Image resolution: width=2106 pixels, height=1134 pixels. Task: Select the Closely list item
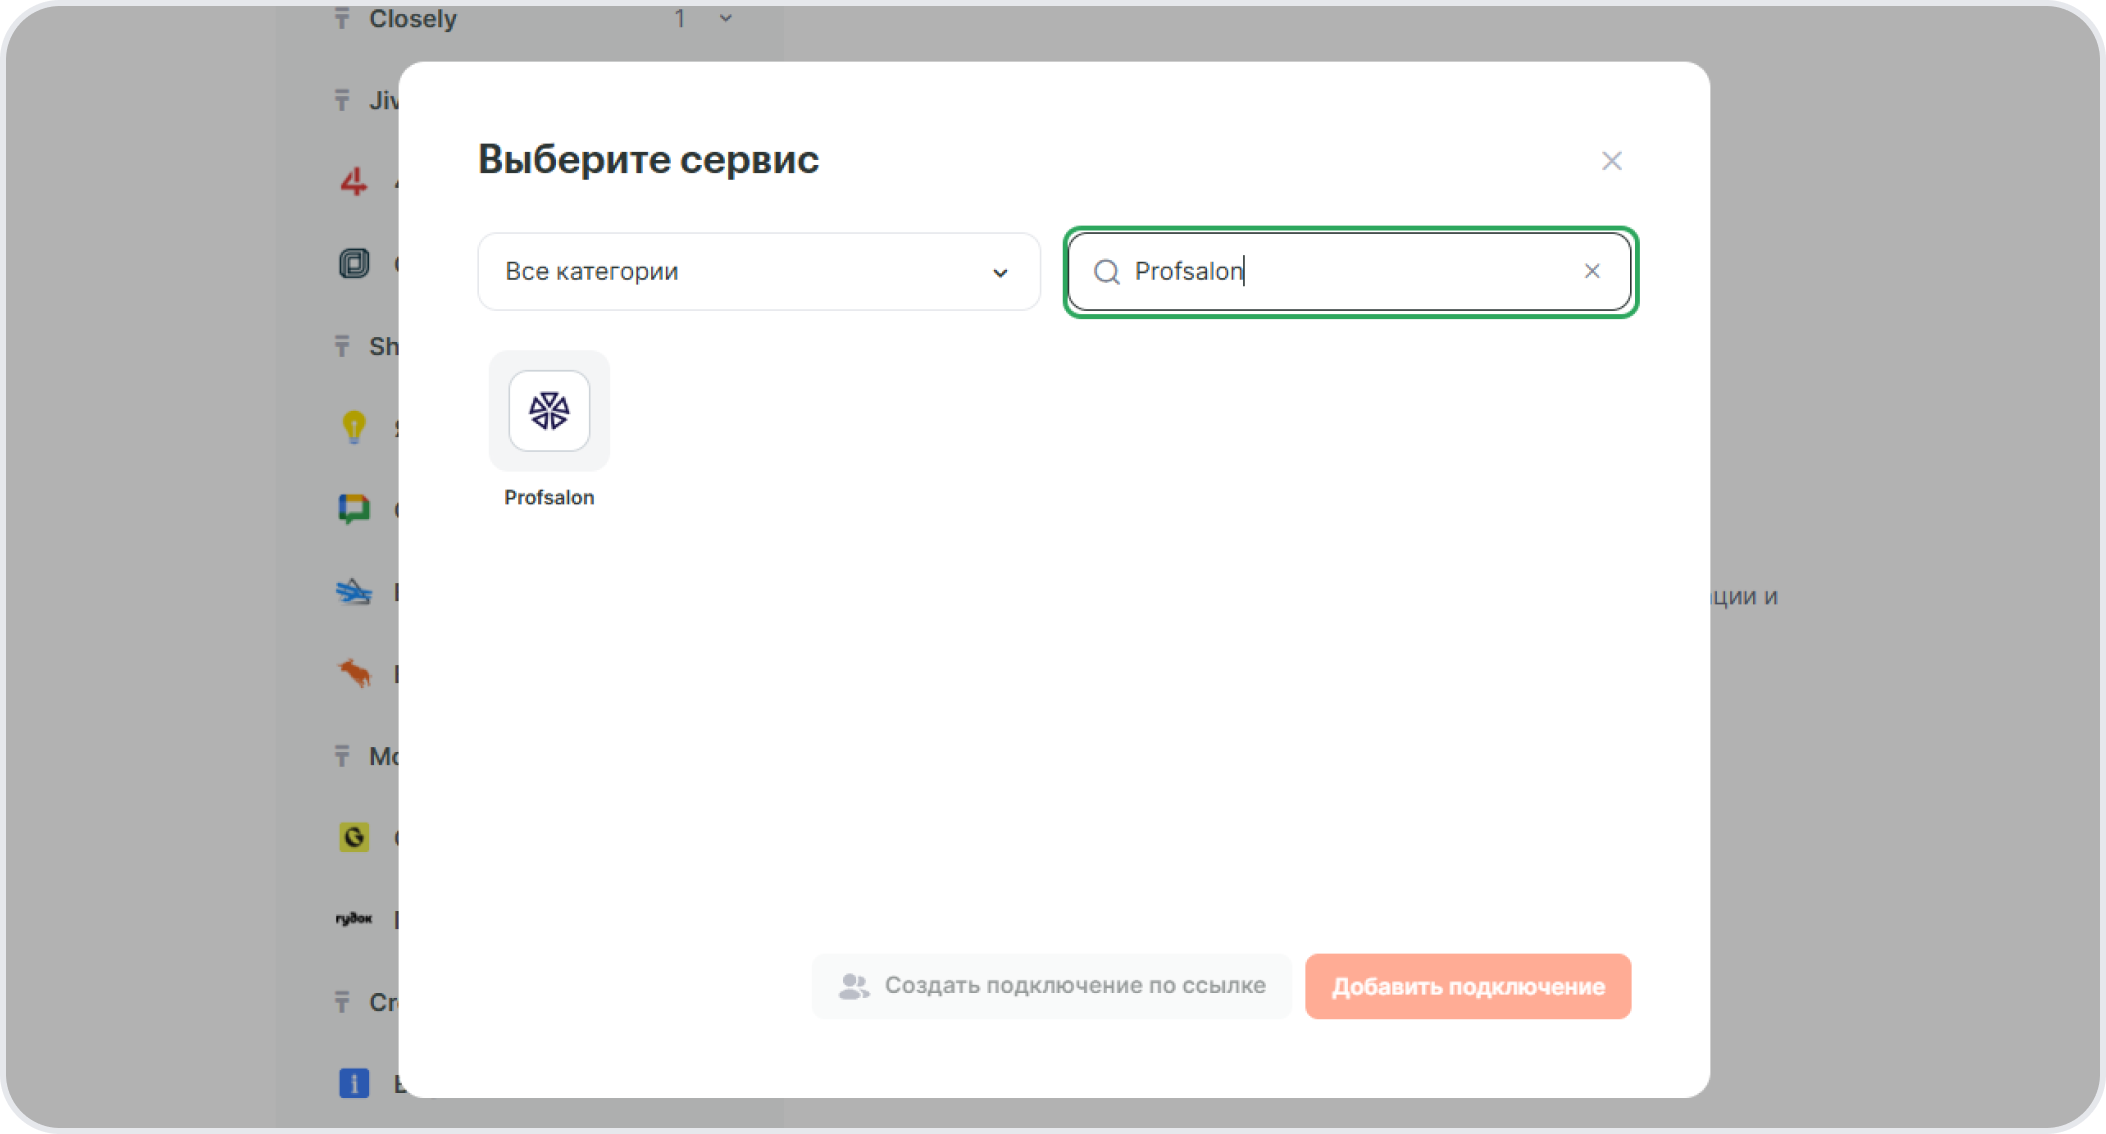pos(412,19)
